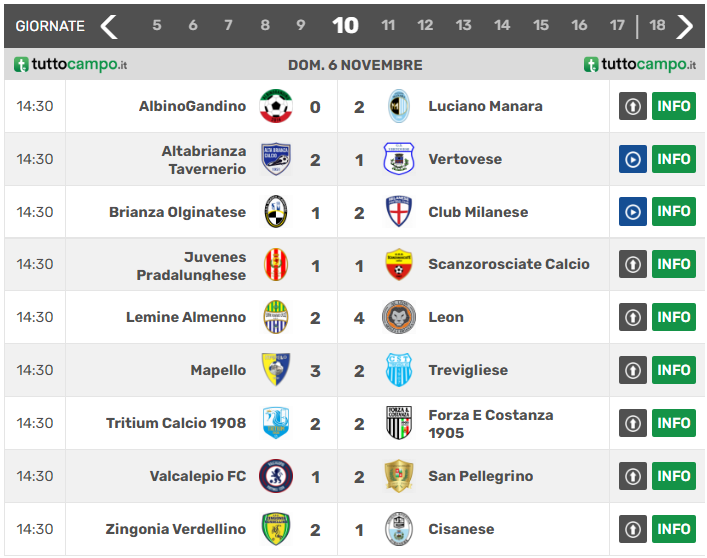Image resolution: width=707 pixels, height=558 pixels.
Task: Click the Club Milanese shield logo
Action: (x=399, y=212)
